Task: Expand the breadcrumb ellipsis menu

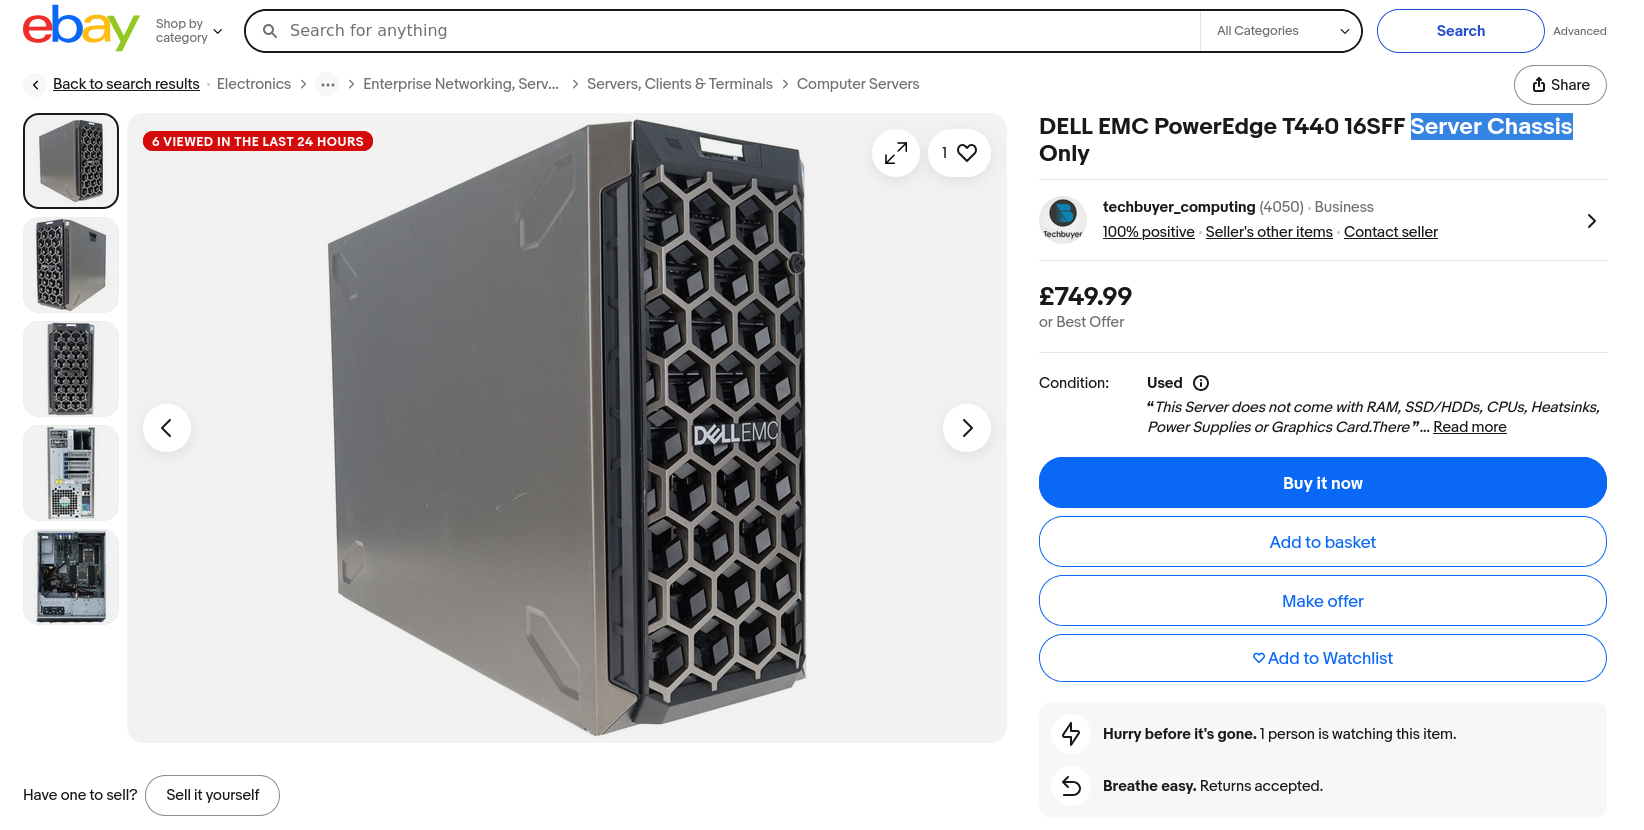Action: pos(327,85)
